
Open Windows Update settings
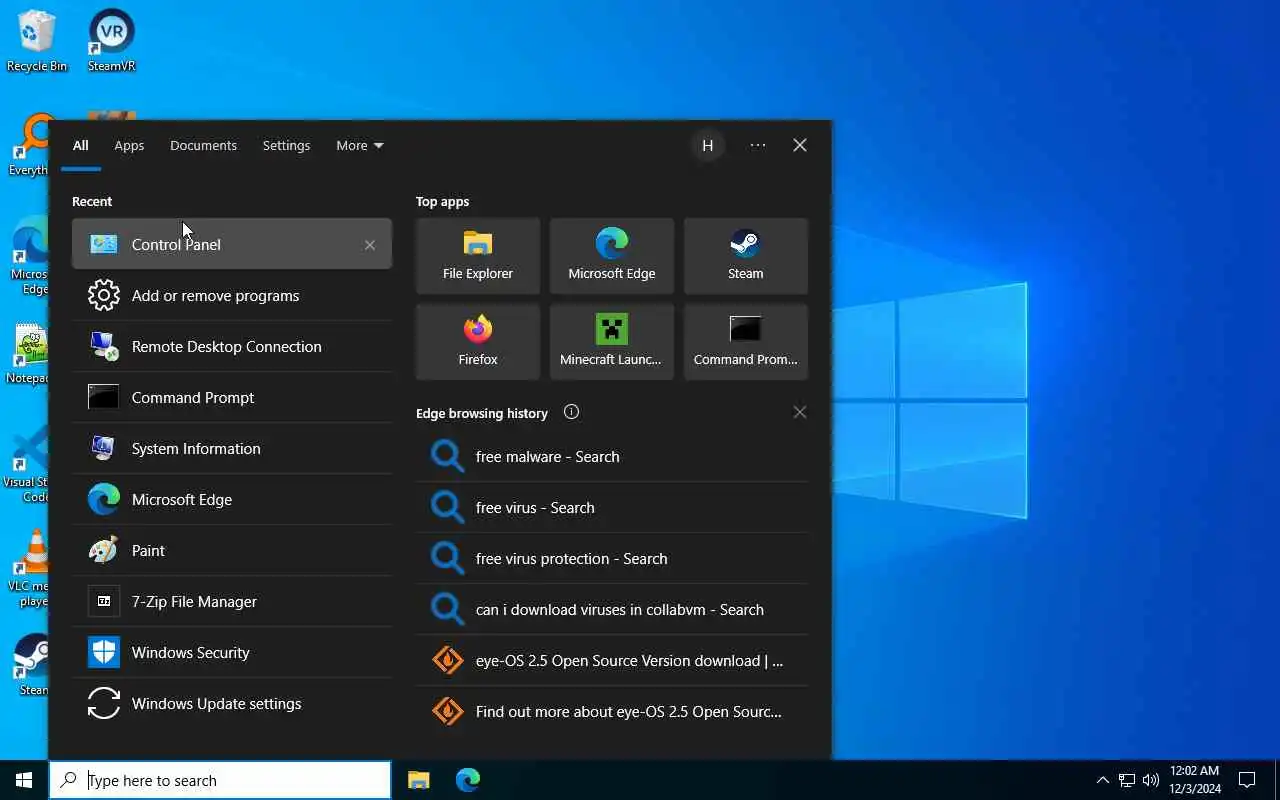tap(232, 703)
